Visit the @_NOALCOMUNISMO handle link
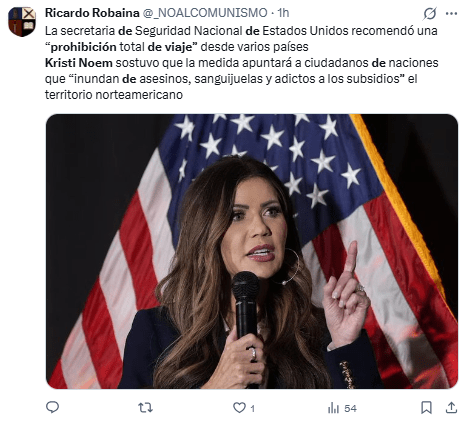Screen dimensions: 471x422 205,13
